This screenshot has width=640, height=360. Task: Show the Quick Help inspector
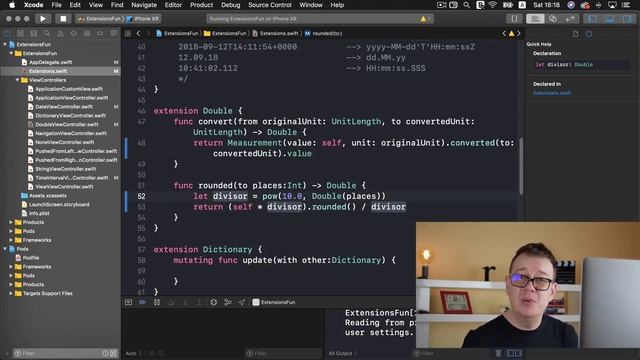pyautogui.click(x=589, y=34)
